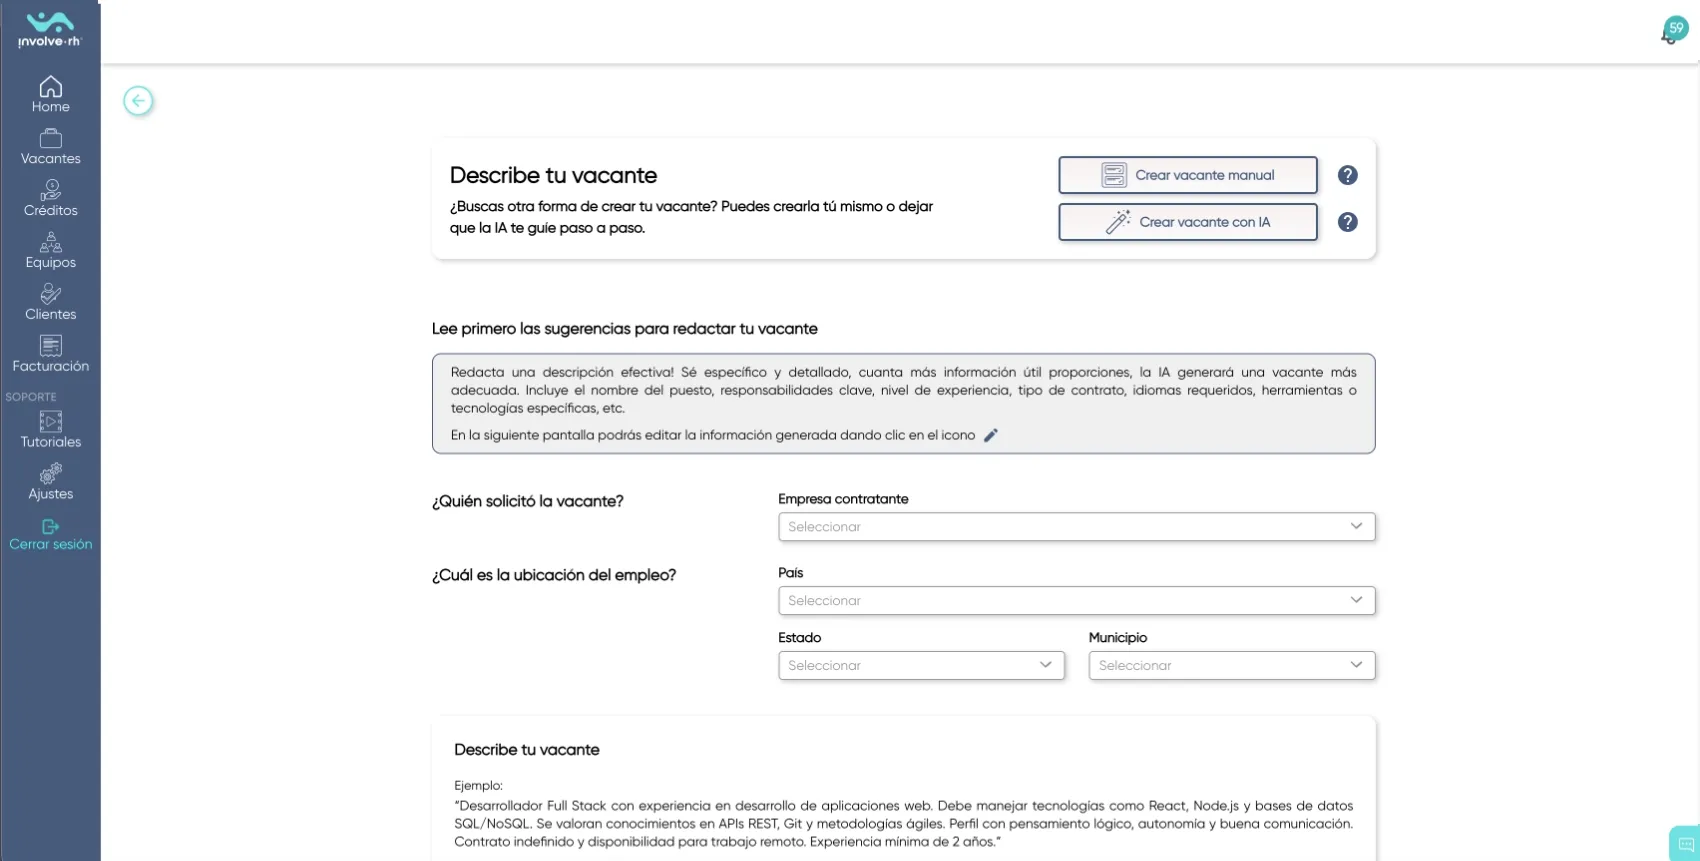
Task: Open the chat widget in bottom corner
Action: tap(1685, 844)
